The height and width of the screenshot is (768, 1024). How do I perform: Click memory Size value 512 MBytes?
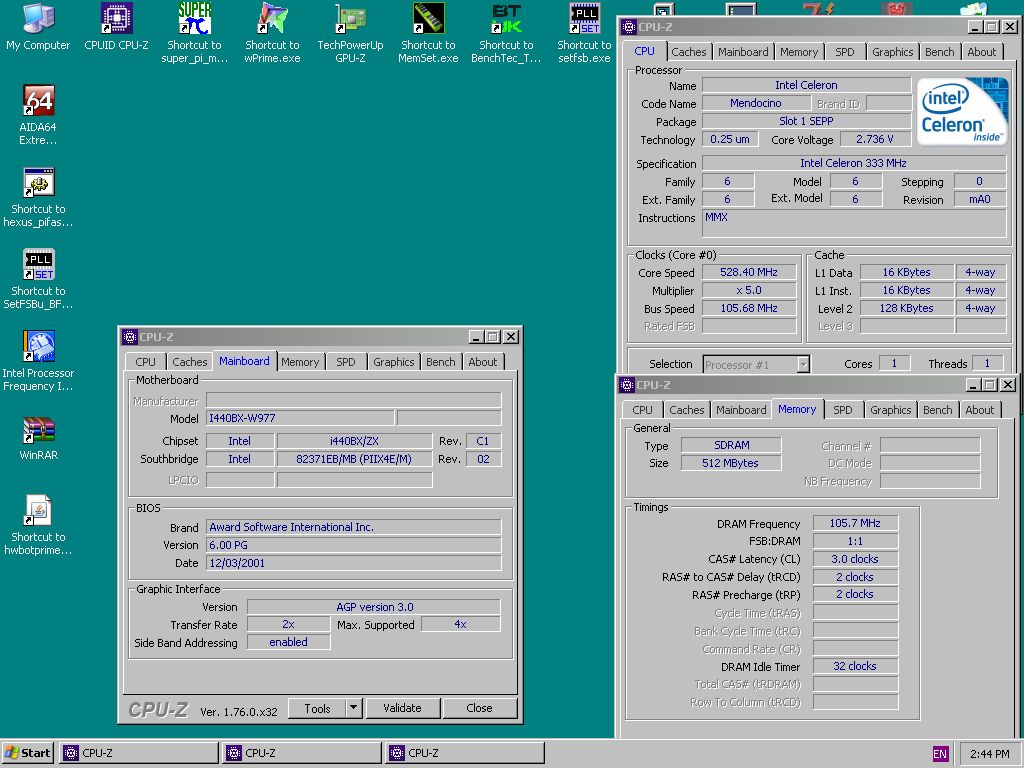click(x=730, y=463)
